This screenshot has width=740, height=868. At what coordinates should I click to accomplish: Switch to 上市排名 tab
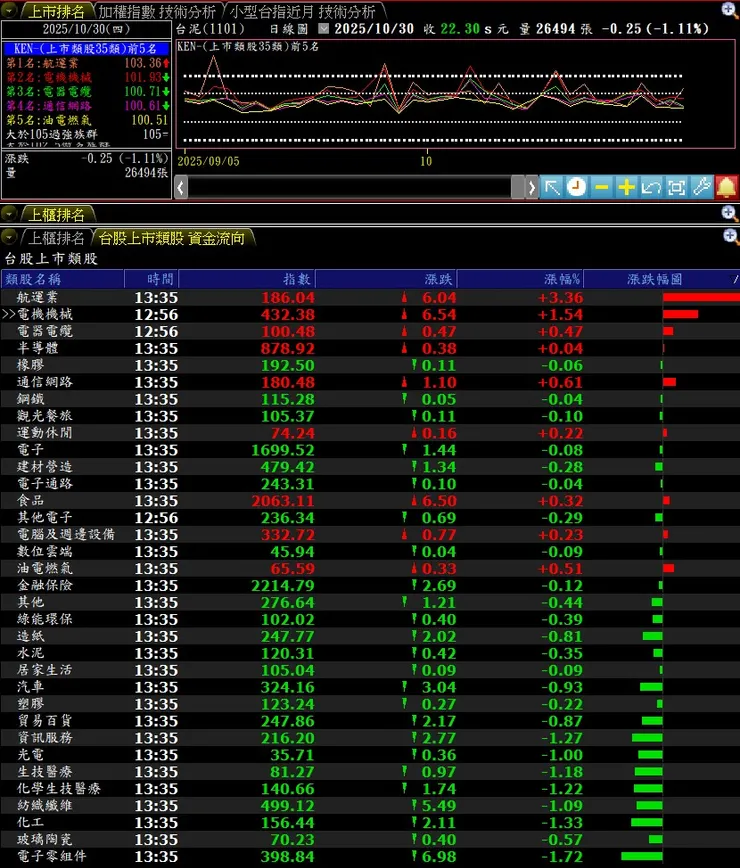click(x=56, y=11)
